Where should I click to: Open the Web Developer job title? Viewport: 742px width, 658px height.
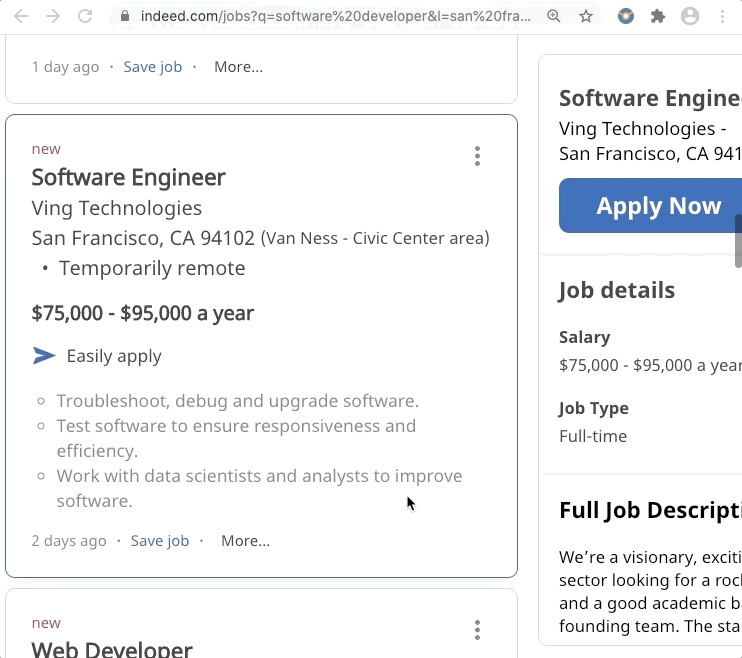pos(112,649)
